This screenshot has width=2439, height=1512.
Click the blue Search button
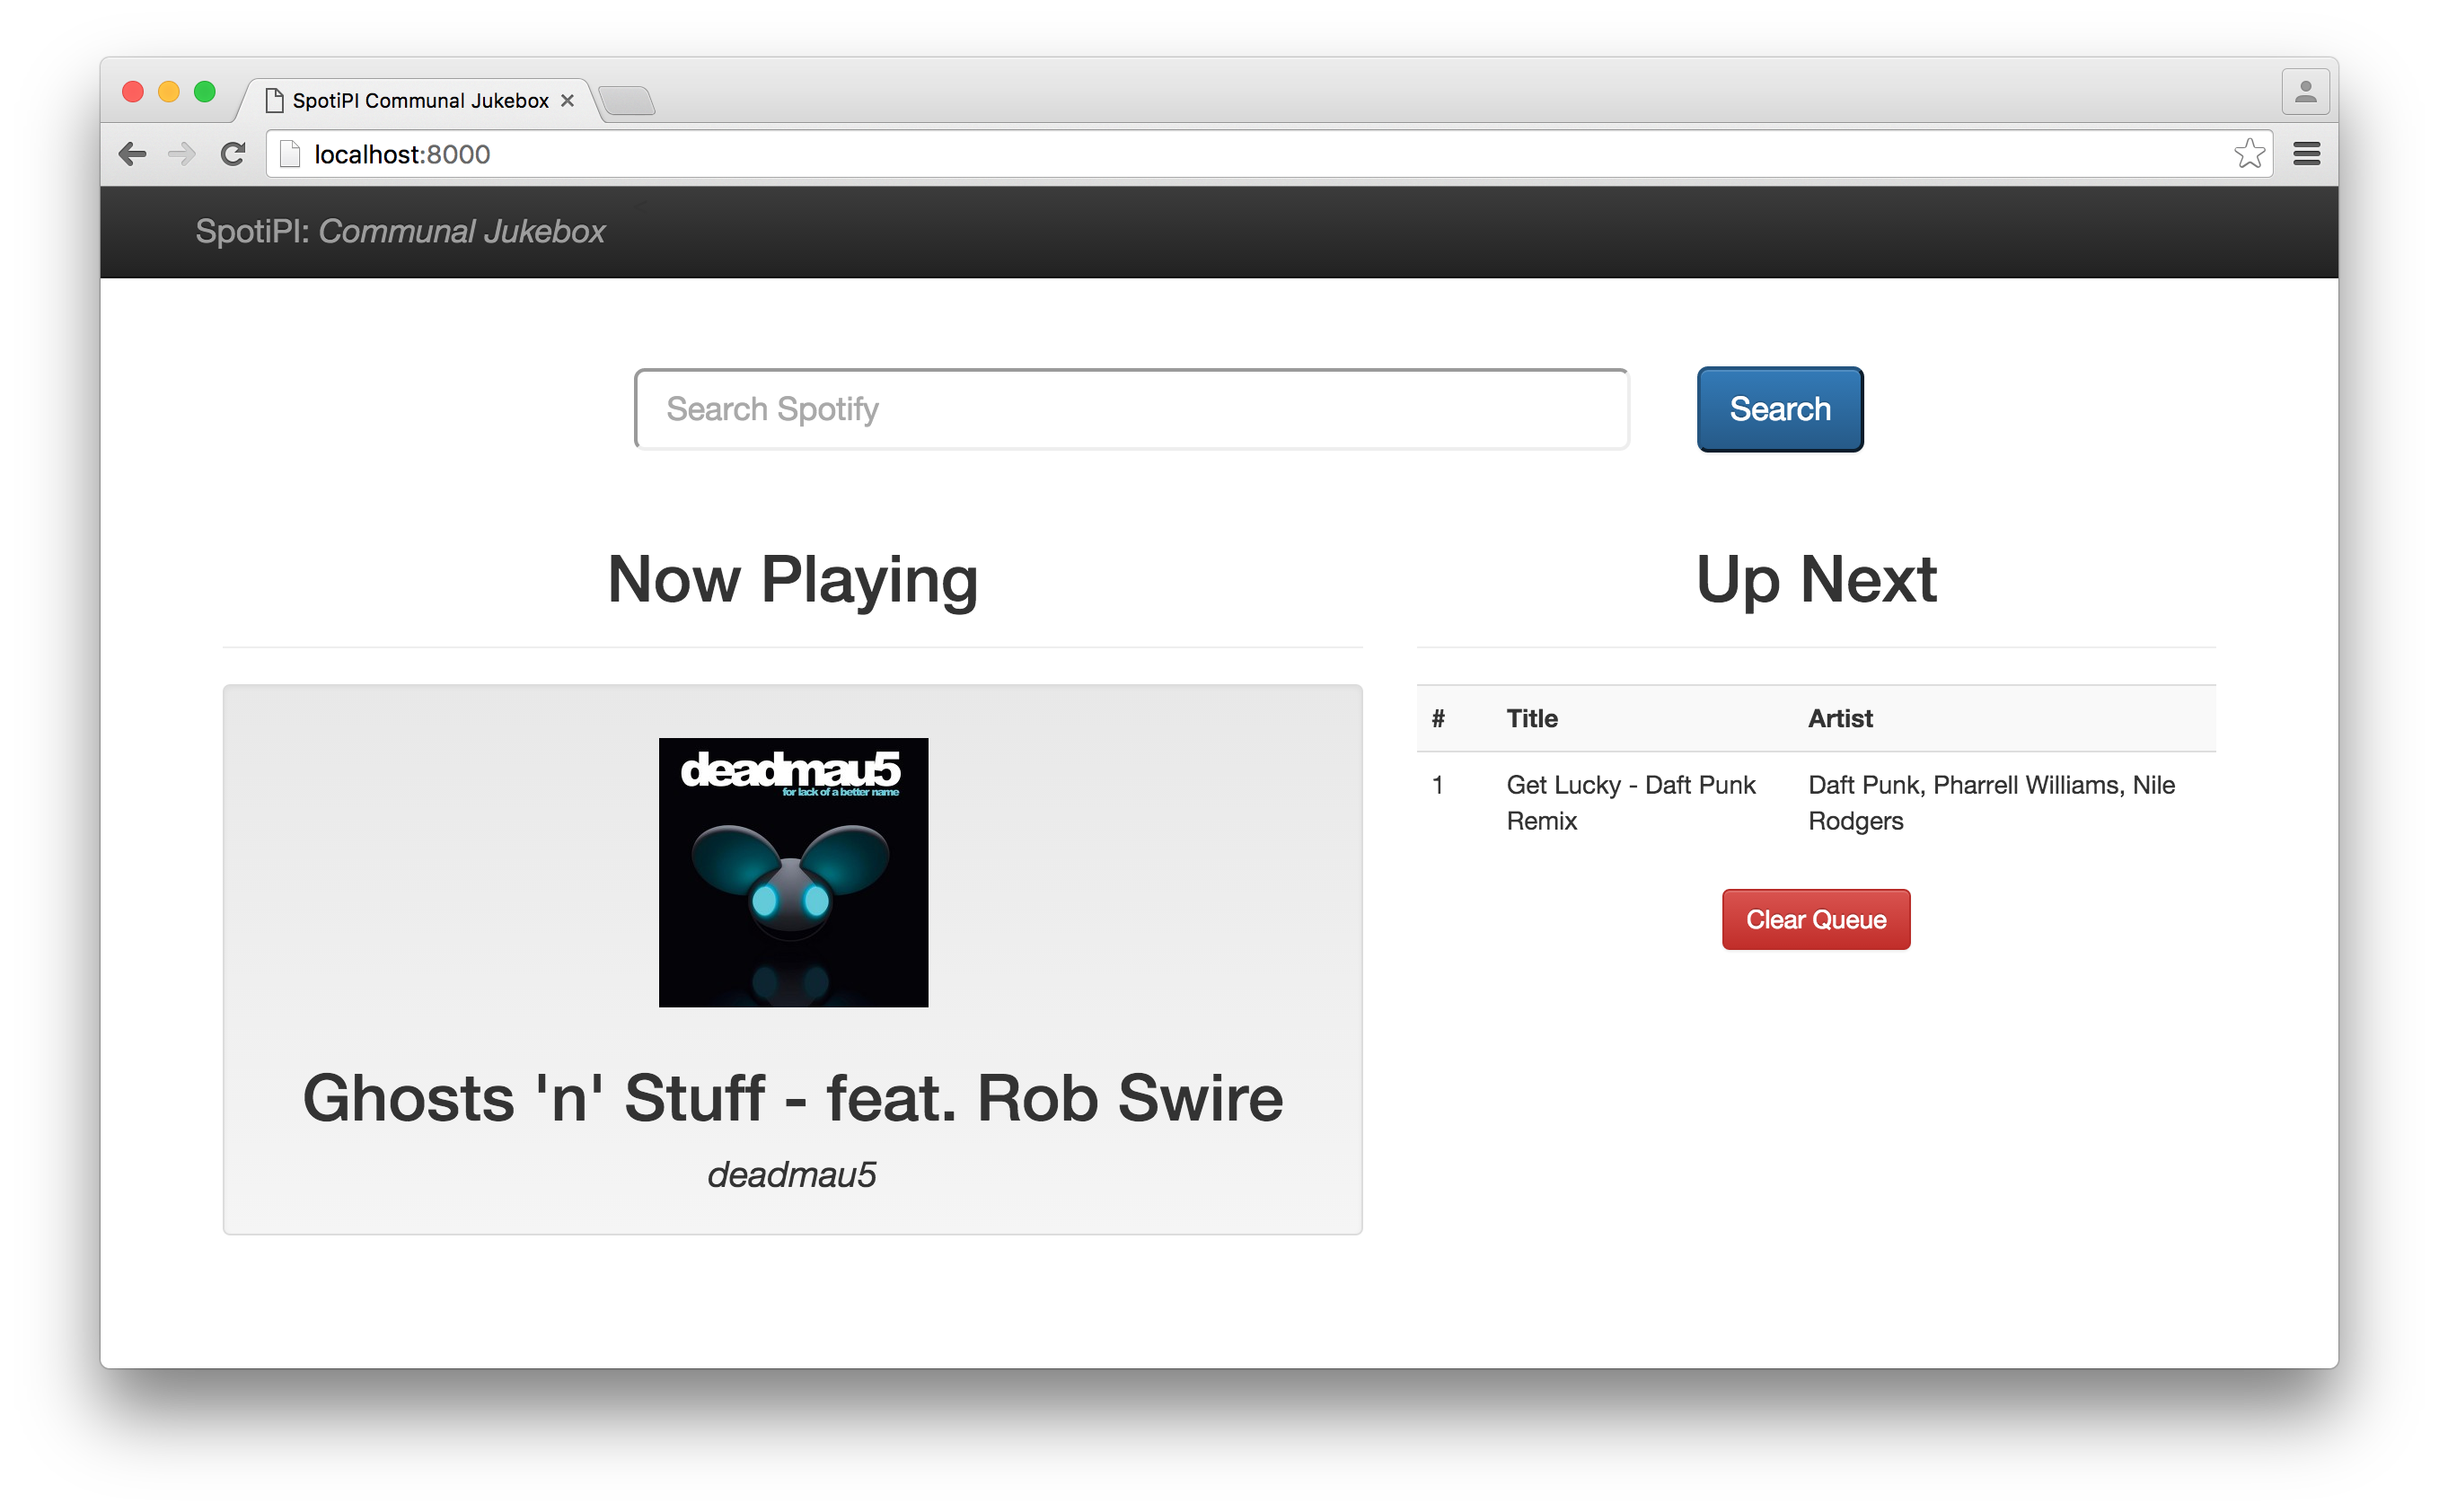coord(1779,409)
